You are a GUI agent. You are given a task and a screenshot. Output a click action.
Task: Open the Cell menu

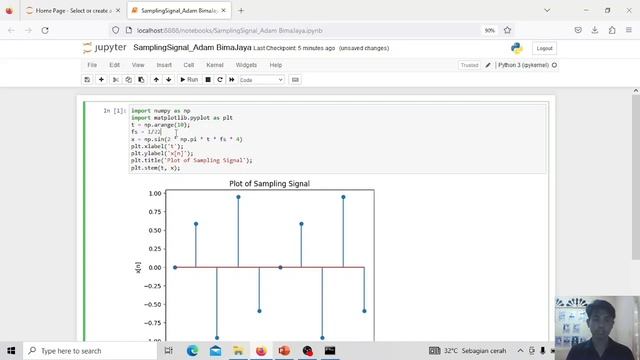pyautogui.click(x=189, y=65)
